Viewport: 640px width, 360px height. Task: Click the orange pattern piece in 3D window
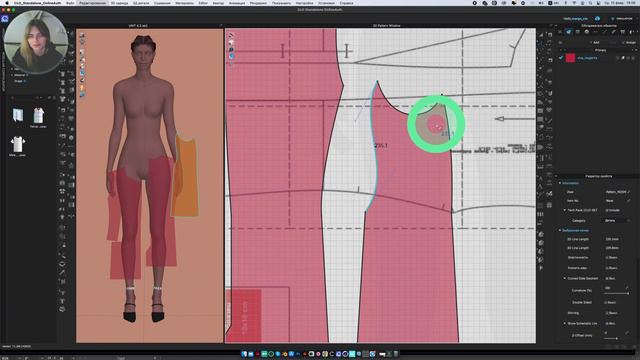click(x=186, y=178)
